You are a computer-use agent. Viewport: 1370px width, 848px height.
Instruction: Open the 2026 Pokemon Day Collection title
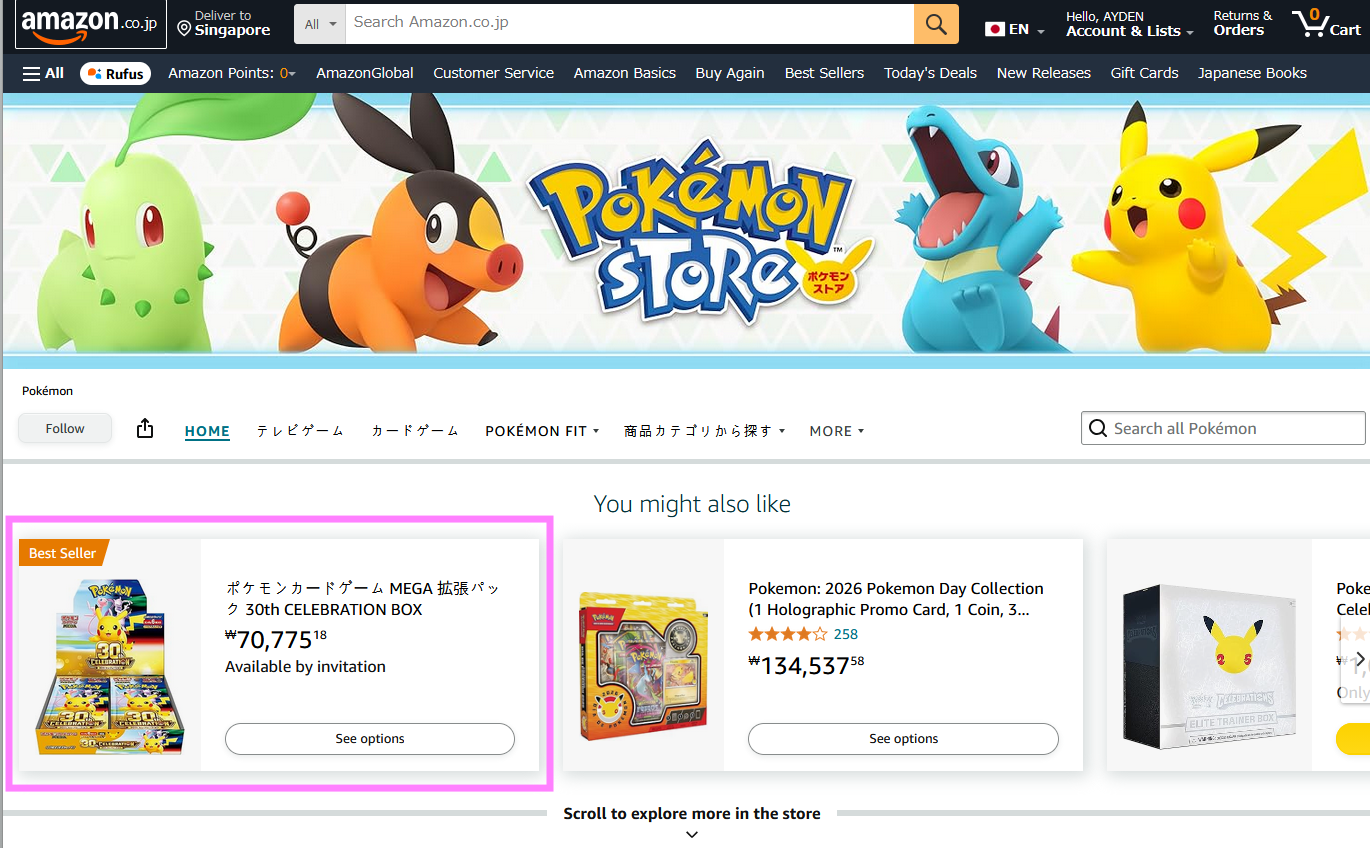click(896, 599)
